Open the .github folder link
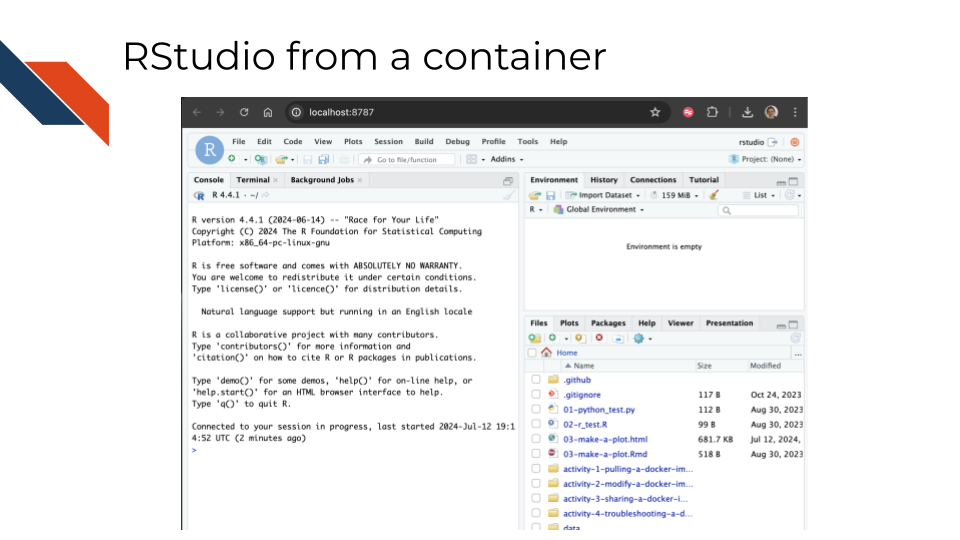This screenshot has width=960, height=540. pyautogui.click(x=577, y=380)
